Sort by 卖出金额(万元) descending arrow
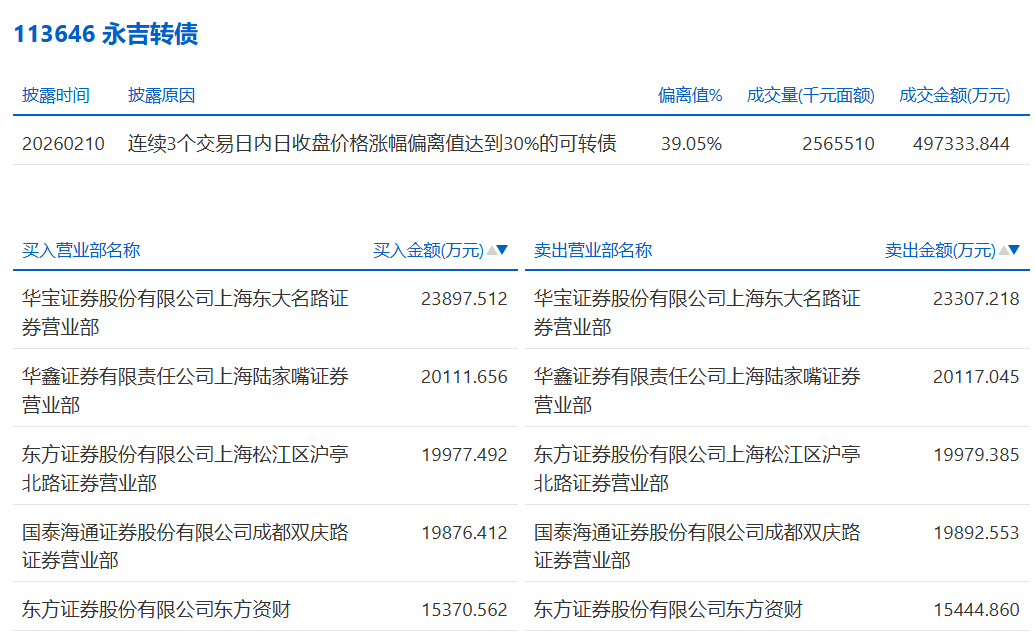 (x=1015, y=250)
